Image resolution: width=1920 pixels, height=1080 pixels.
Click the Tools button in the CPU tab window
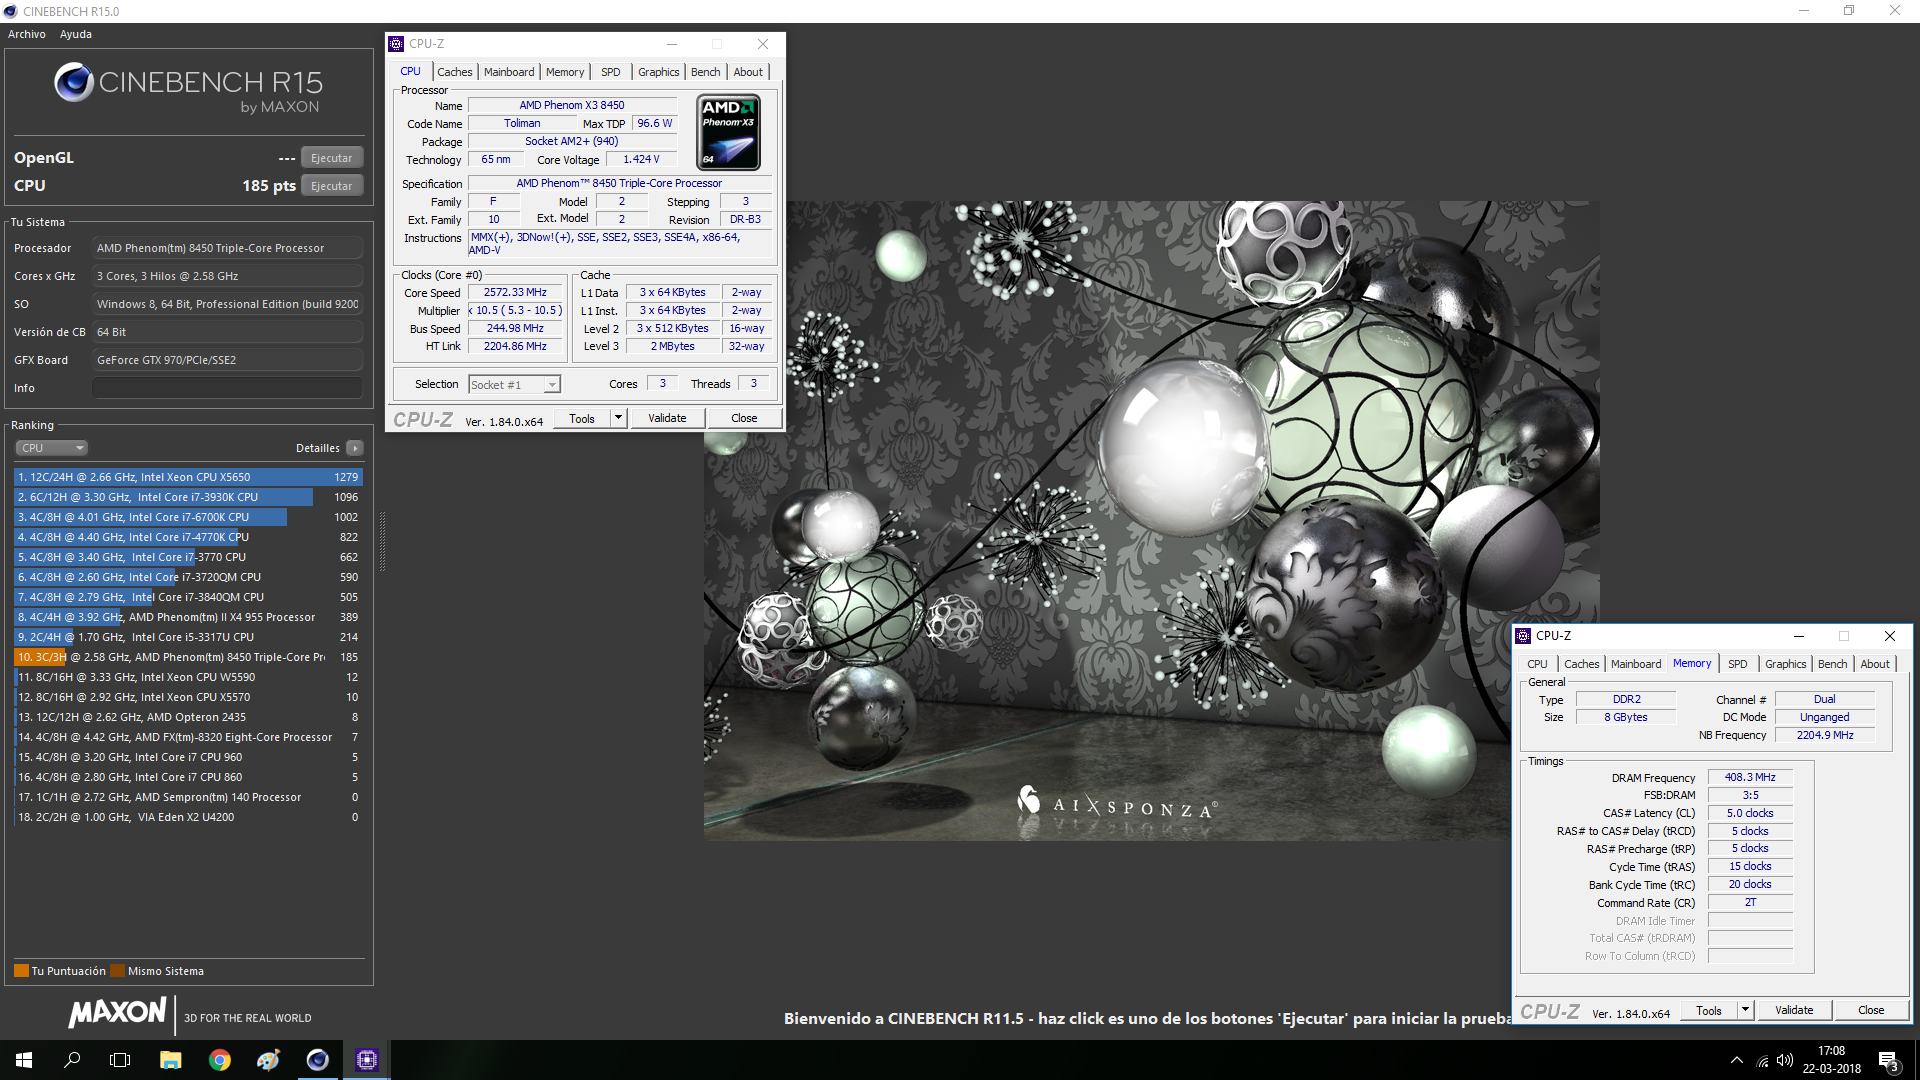tap(582, 419)
